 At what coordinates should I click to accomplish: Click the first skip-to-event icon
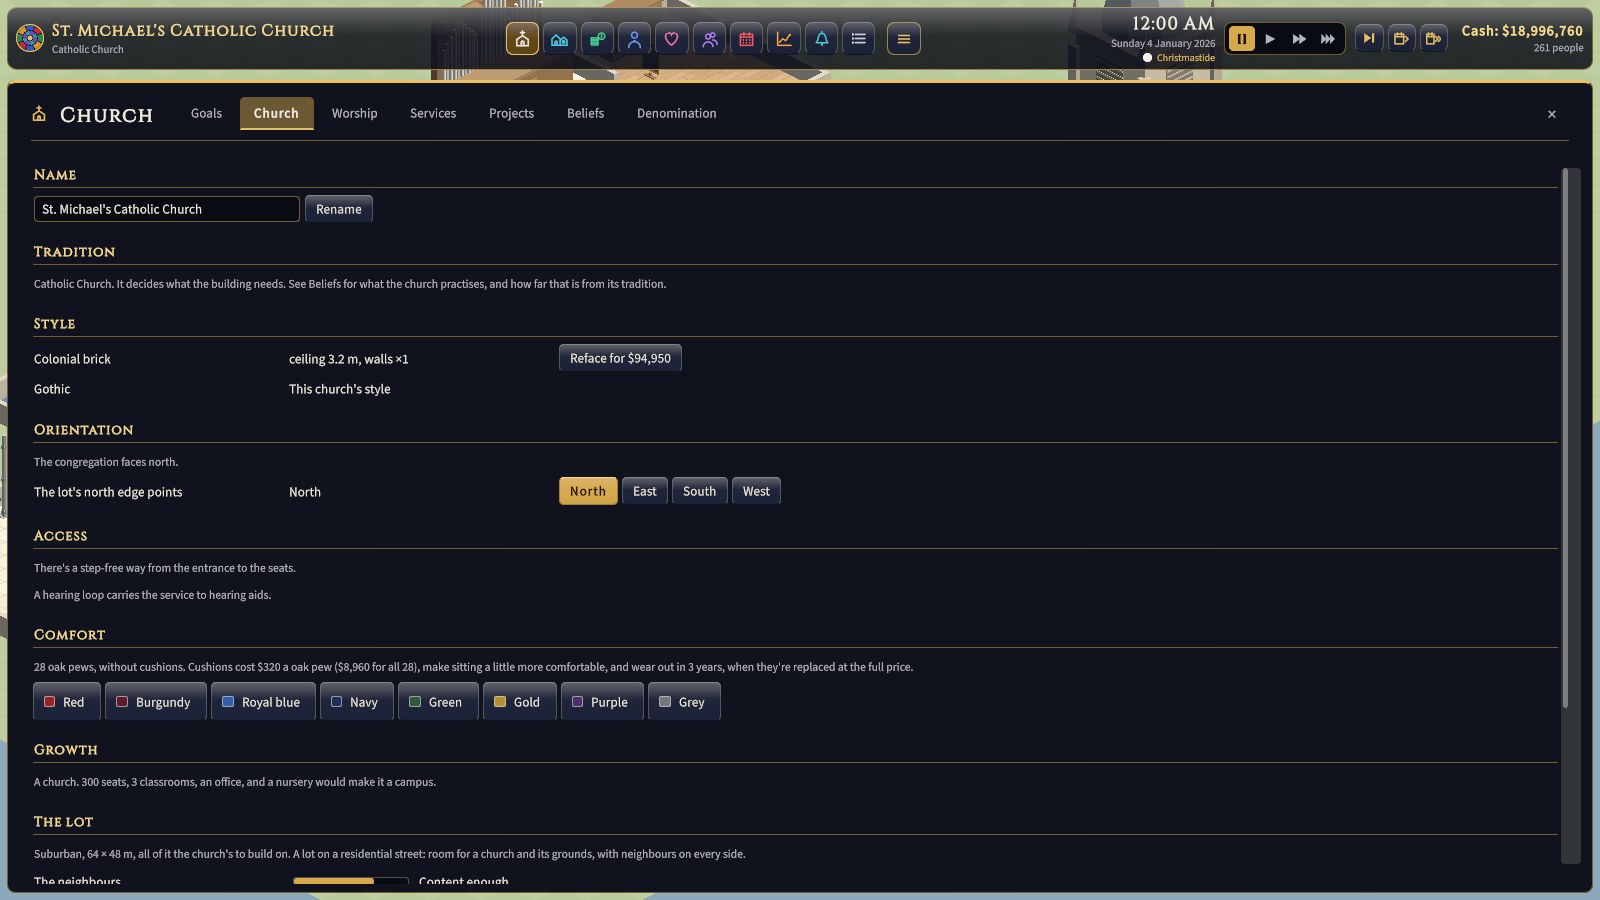pos(1401,39)
